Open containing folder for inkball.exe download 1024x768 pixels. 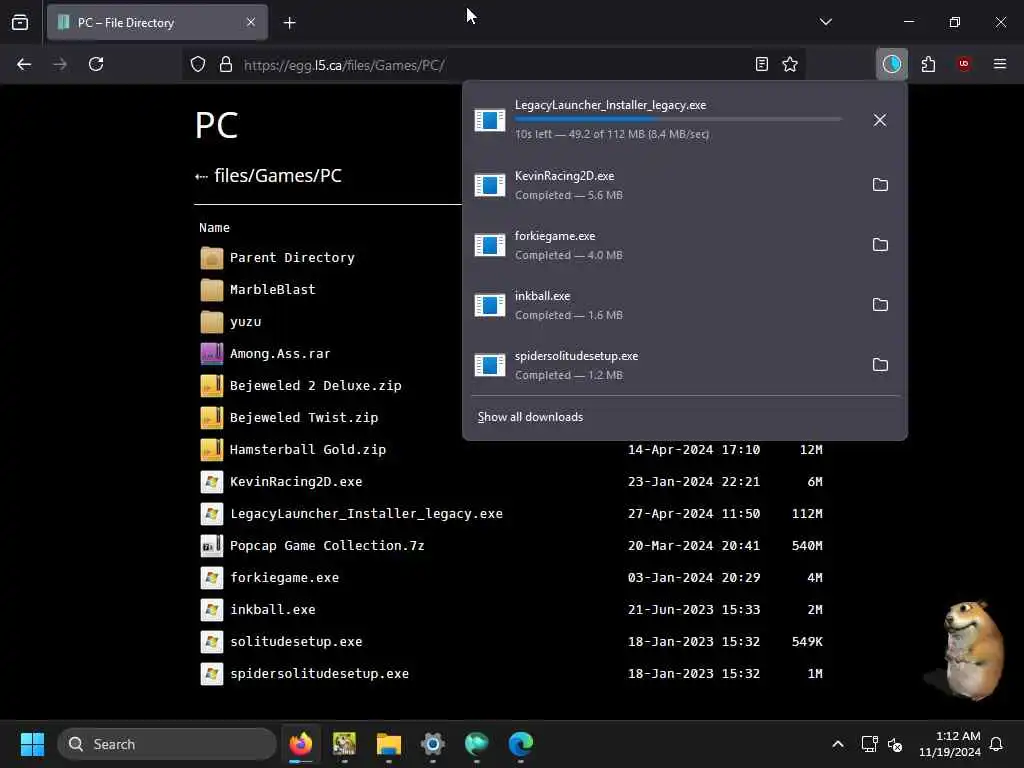pos(880,305)
